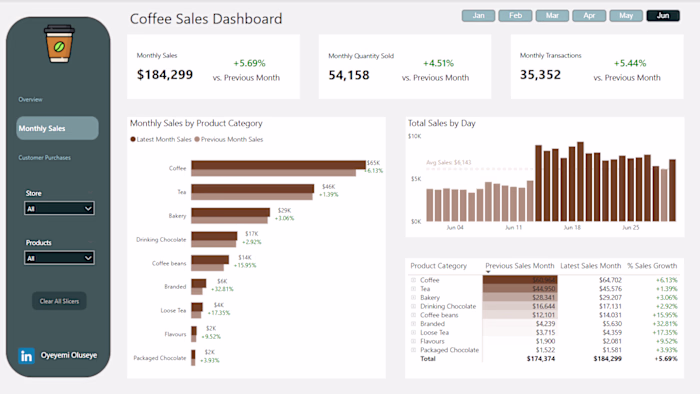
Task: Click the coffee cup logo icon
Action: pyautogui.click(x=59, y=44)
